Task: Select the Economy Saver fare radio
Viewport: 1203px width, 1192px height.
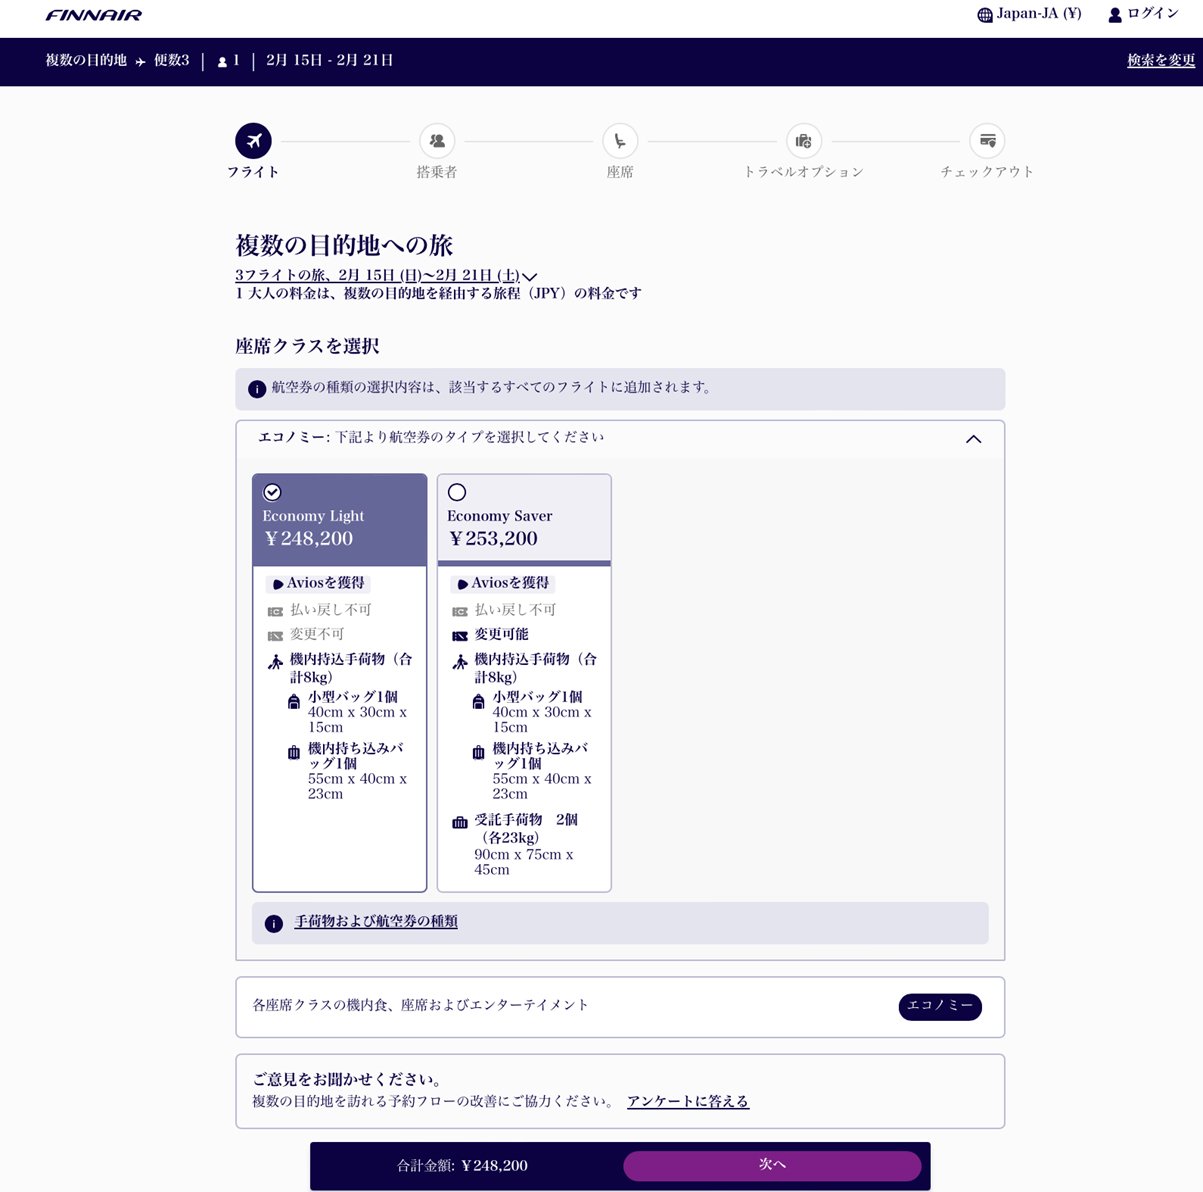Action: pyautogui.click(x=457, y=492)
